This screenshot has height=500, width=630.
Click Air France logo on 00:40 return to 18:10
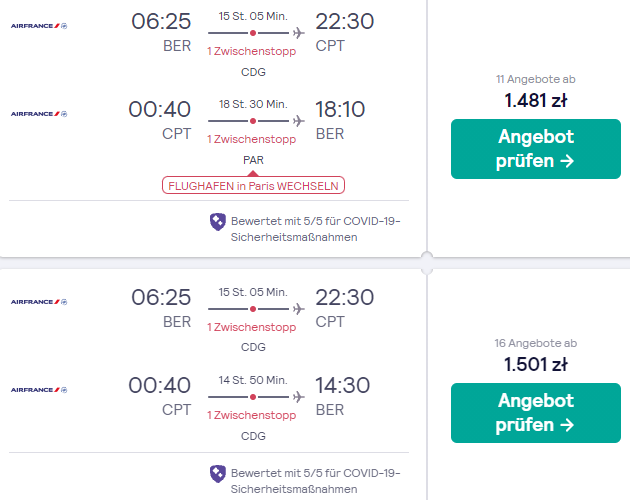39,114
